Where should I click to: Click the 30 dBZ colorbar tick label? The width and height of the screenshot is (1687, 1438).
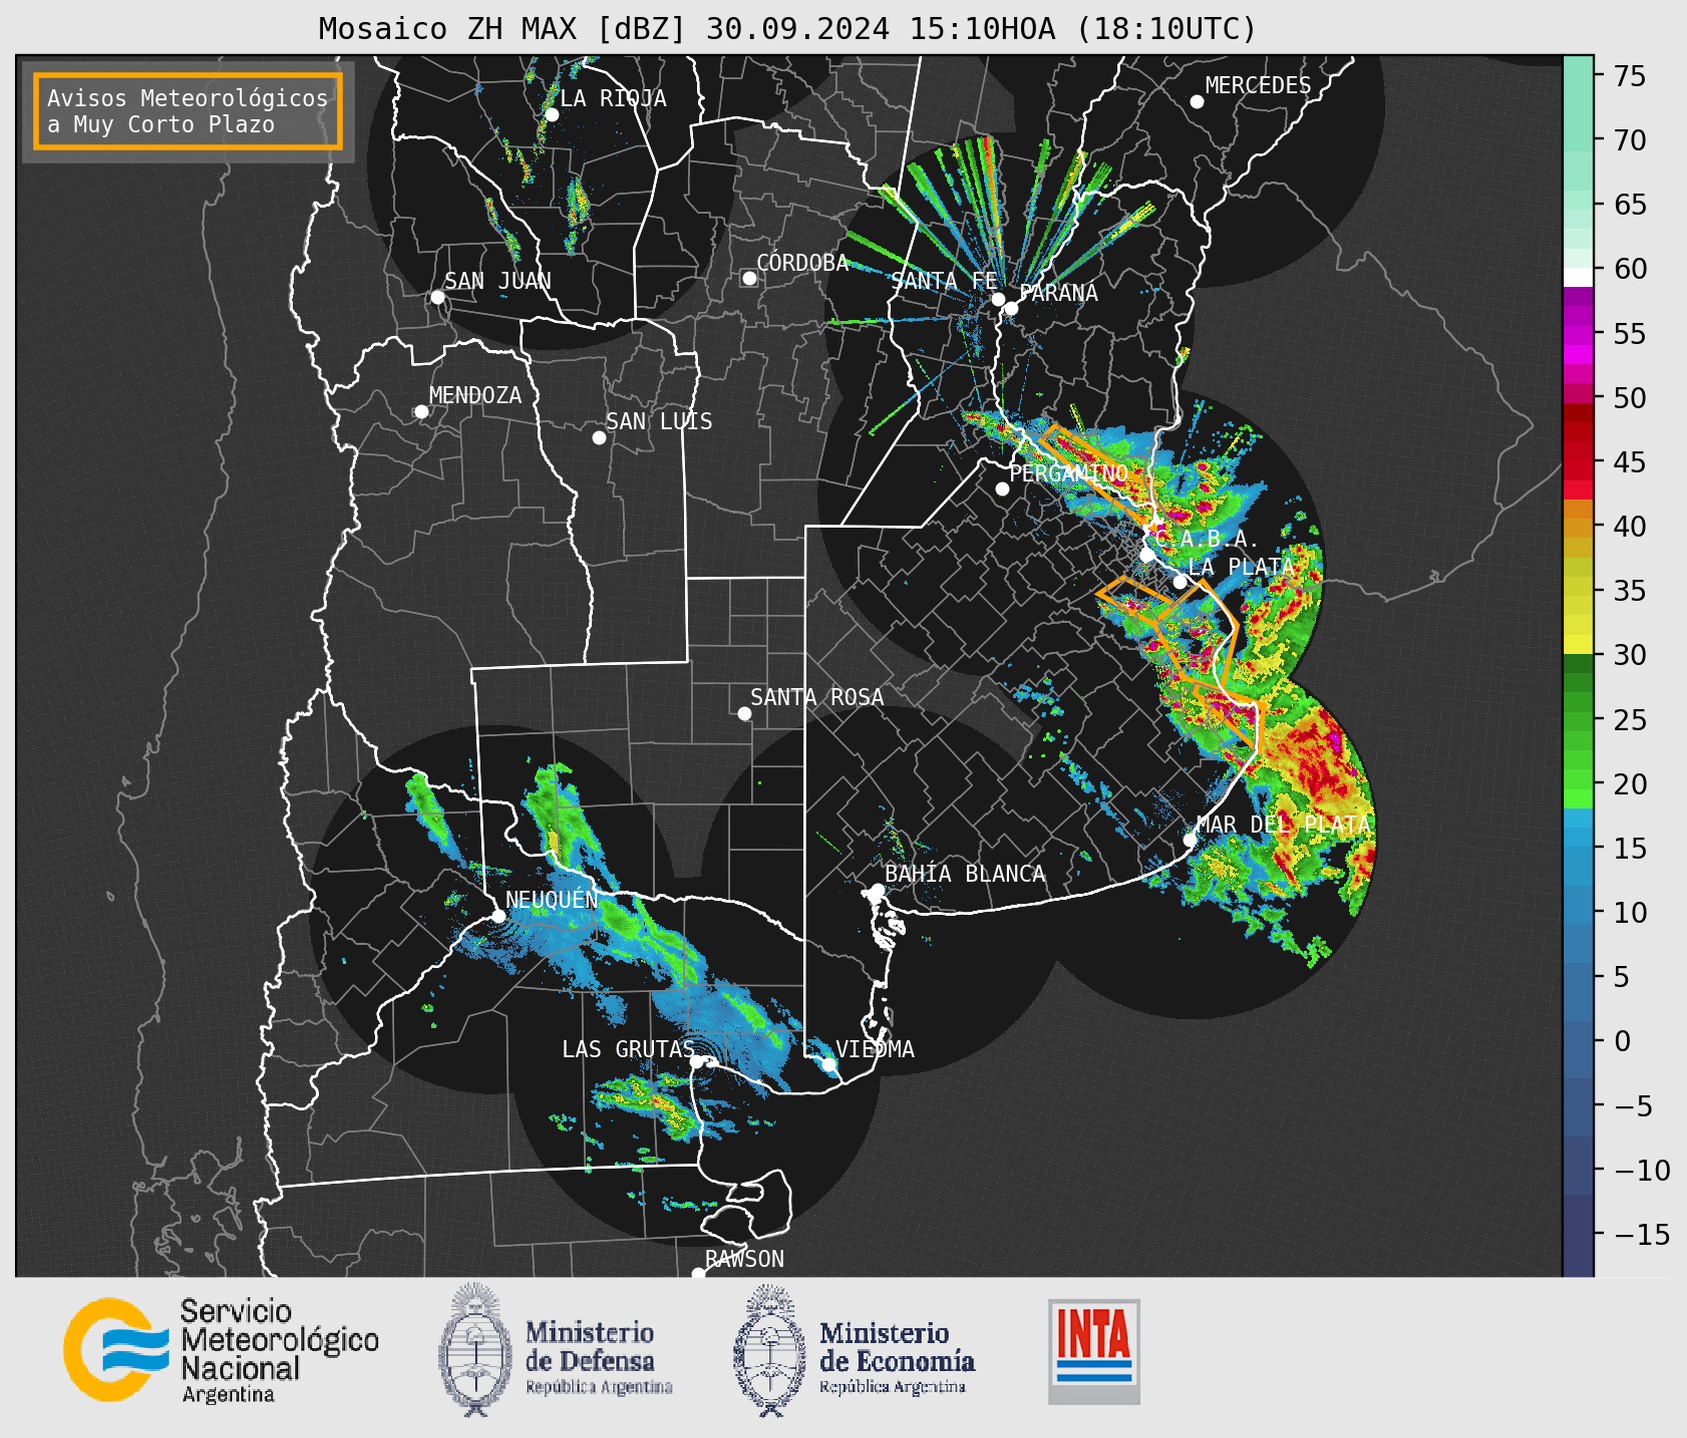(1629, 655)
